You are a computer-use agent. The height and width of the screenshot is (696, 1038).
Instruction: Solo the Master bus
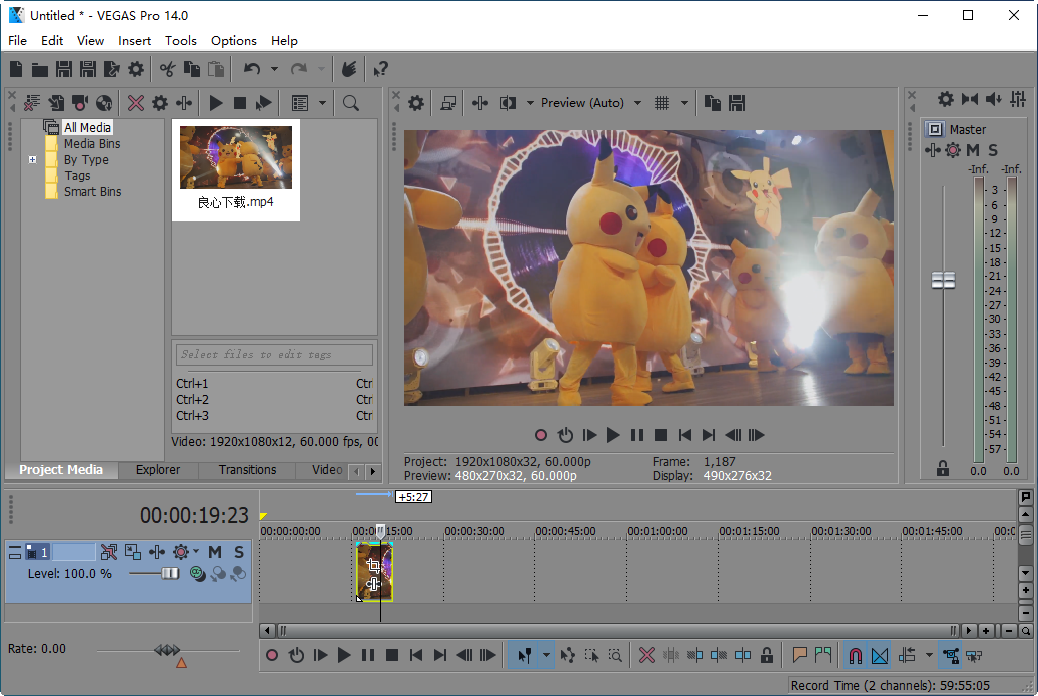[992, 150]
